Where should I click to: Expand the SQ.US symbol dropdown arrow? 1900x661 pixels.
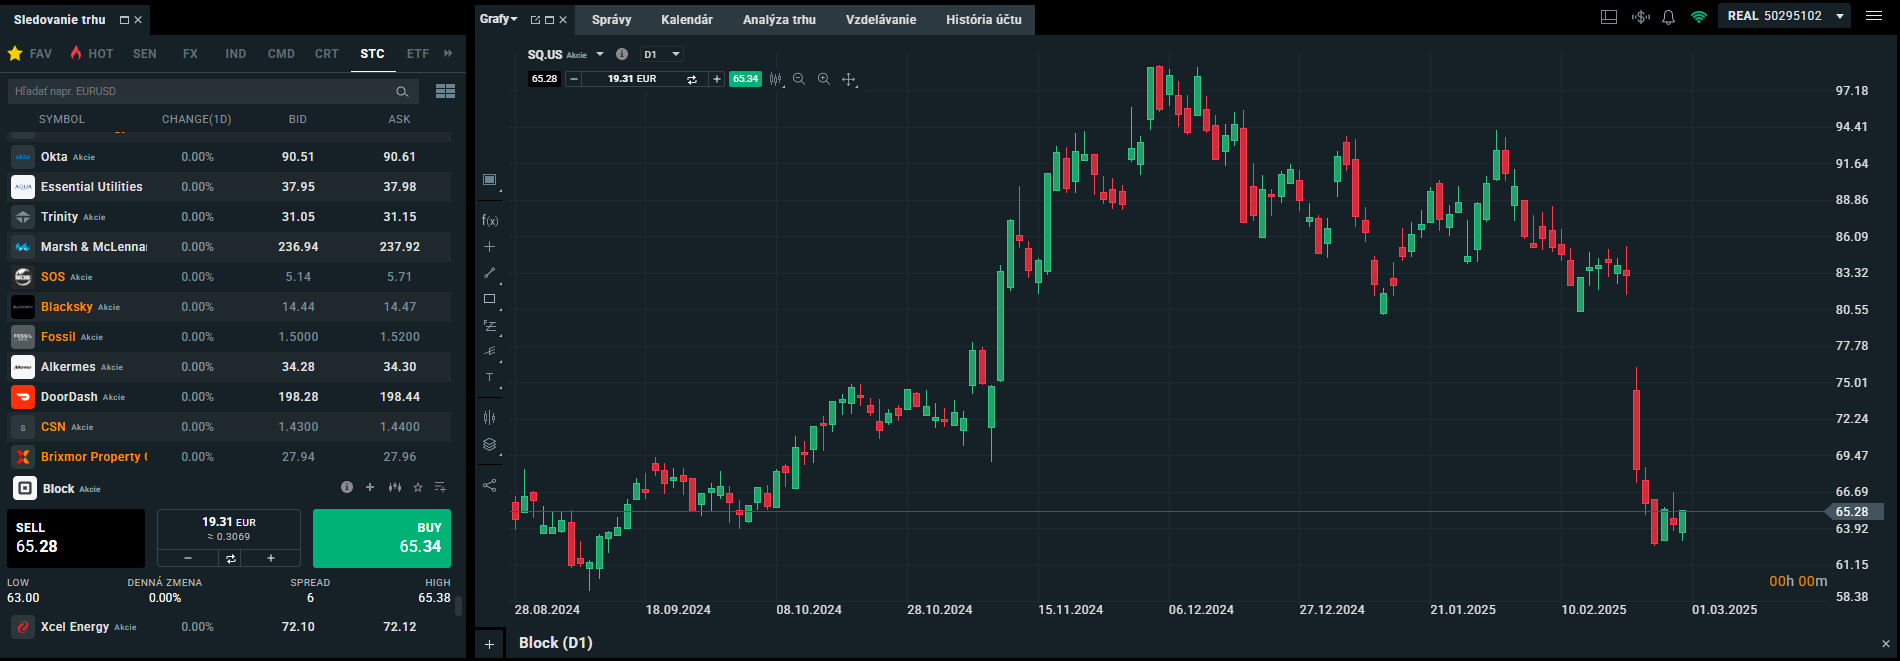[x=600, y=54]
